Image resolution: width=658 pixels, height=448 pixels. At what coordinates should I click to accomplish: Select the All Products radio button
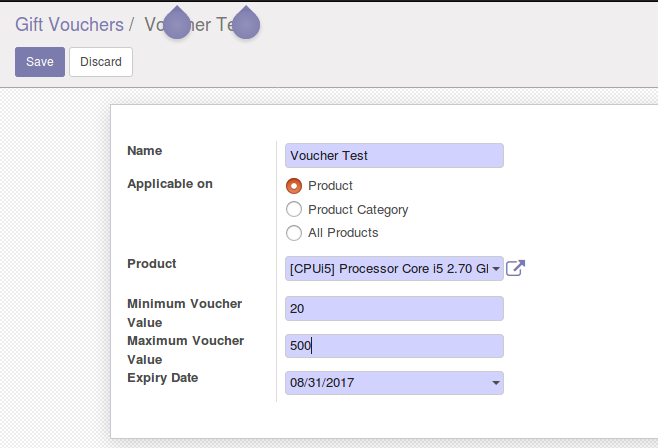(294, 233)
